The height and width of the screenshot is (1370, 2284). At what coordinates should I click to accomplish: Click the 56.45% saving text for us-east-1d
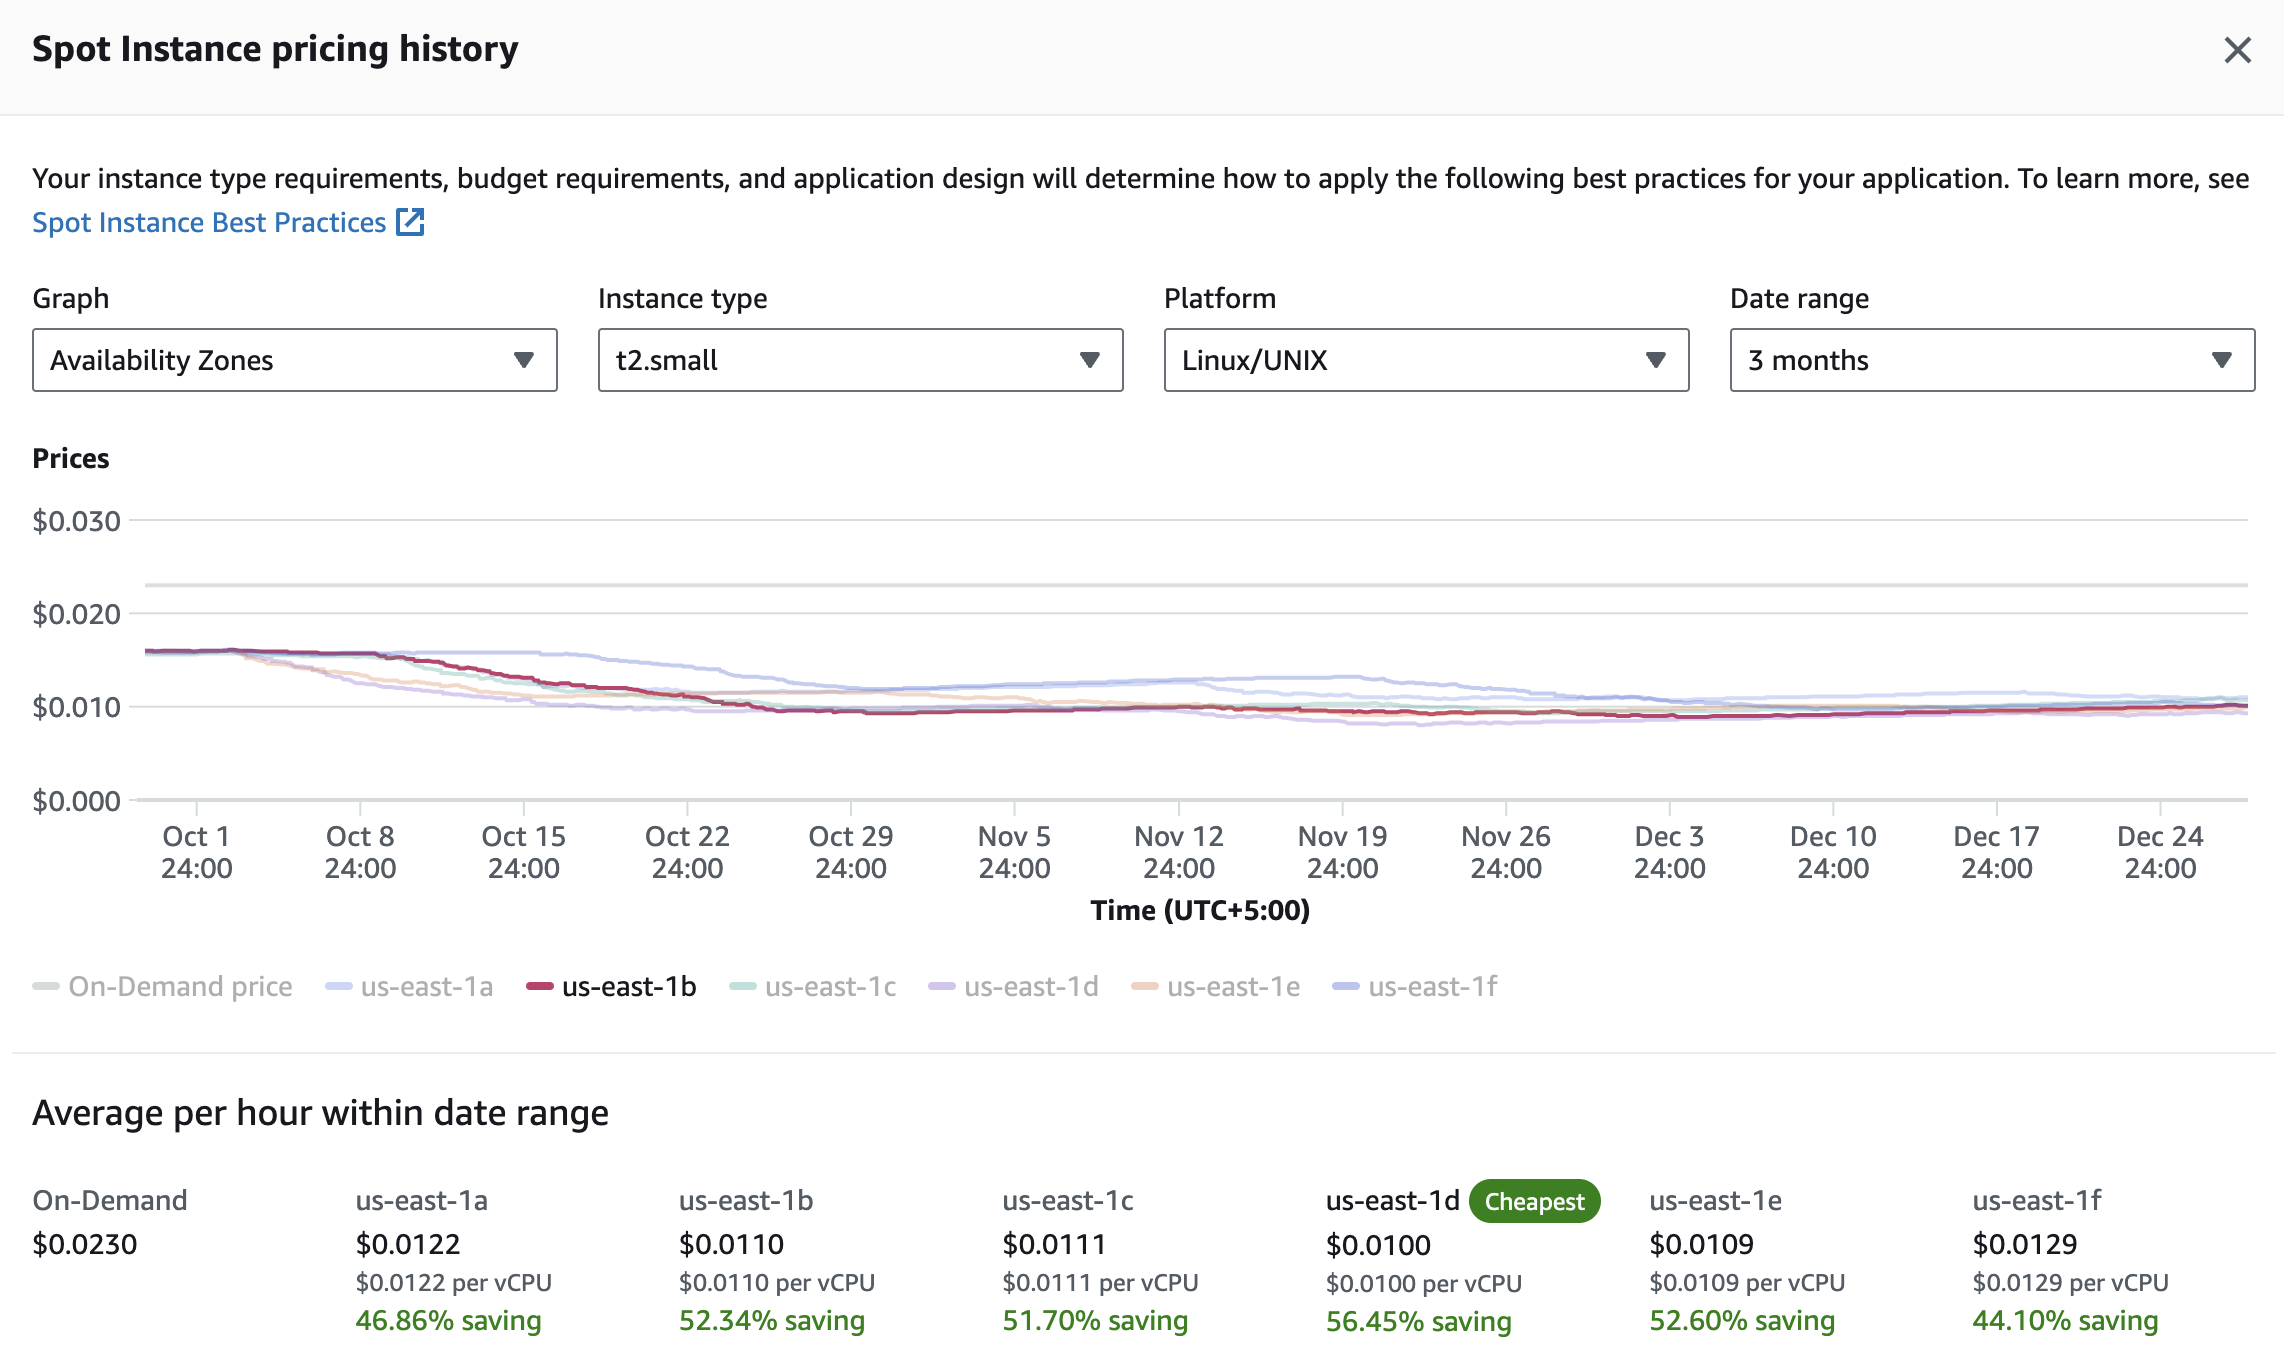pyautogui.click(x=1418, y=1321)
